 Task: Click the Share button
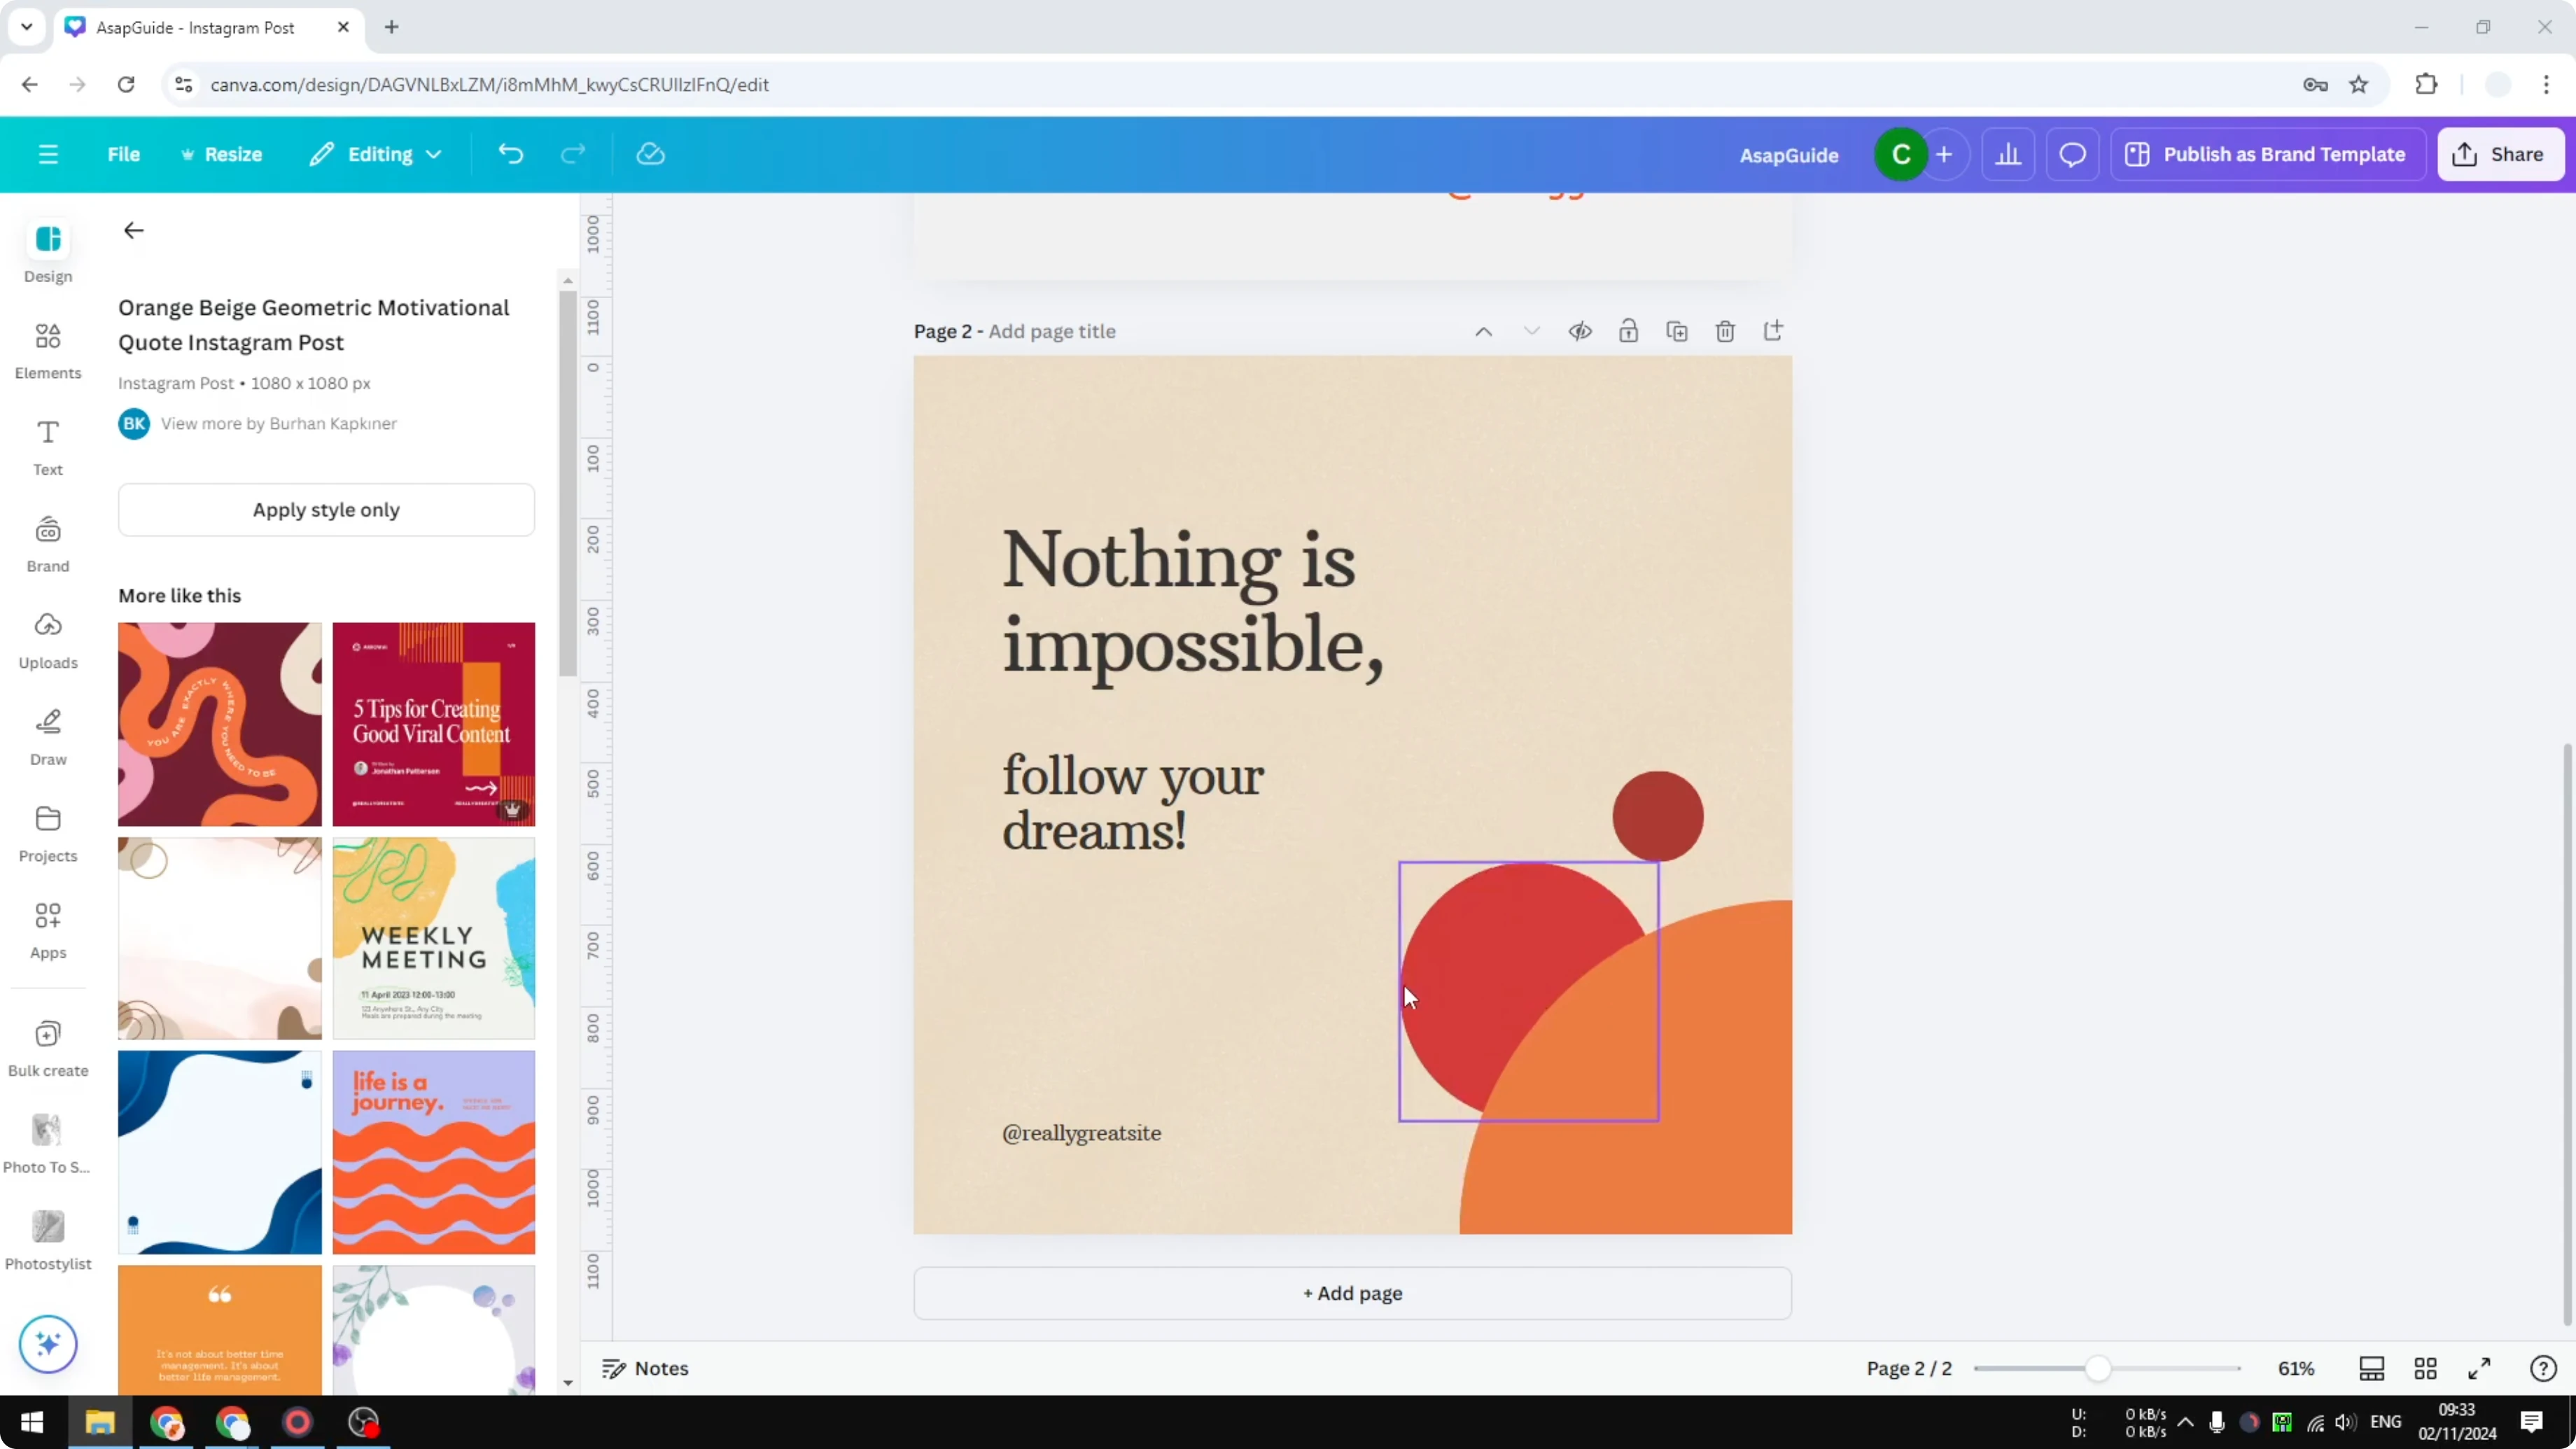(x=2501, y=154)
